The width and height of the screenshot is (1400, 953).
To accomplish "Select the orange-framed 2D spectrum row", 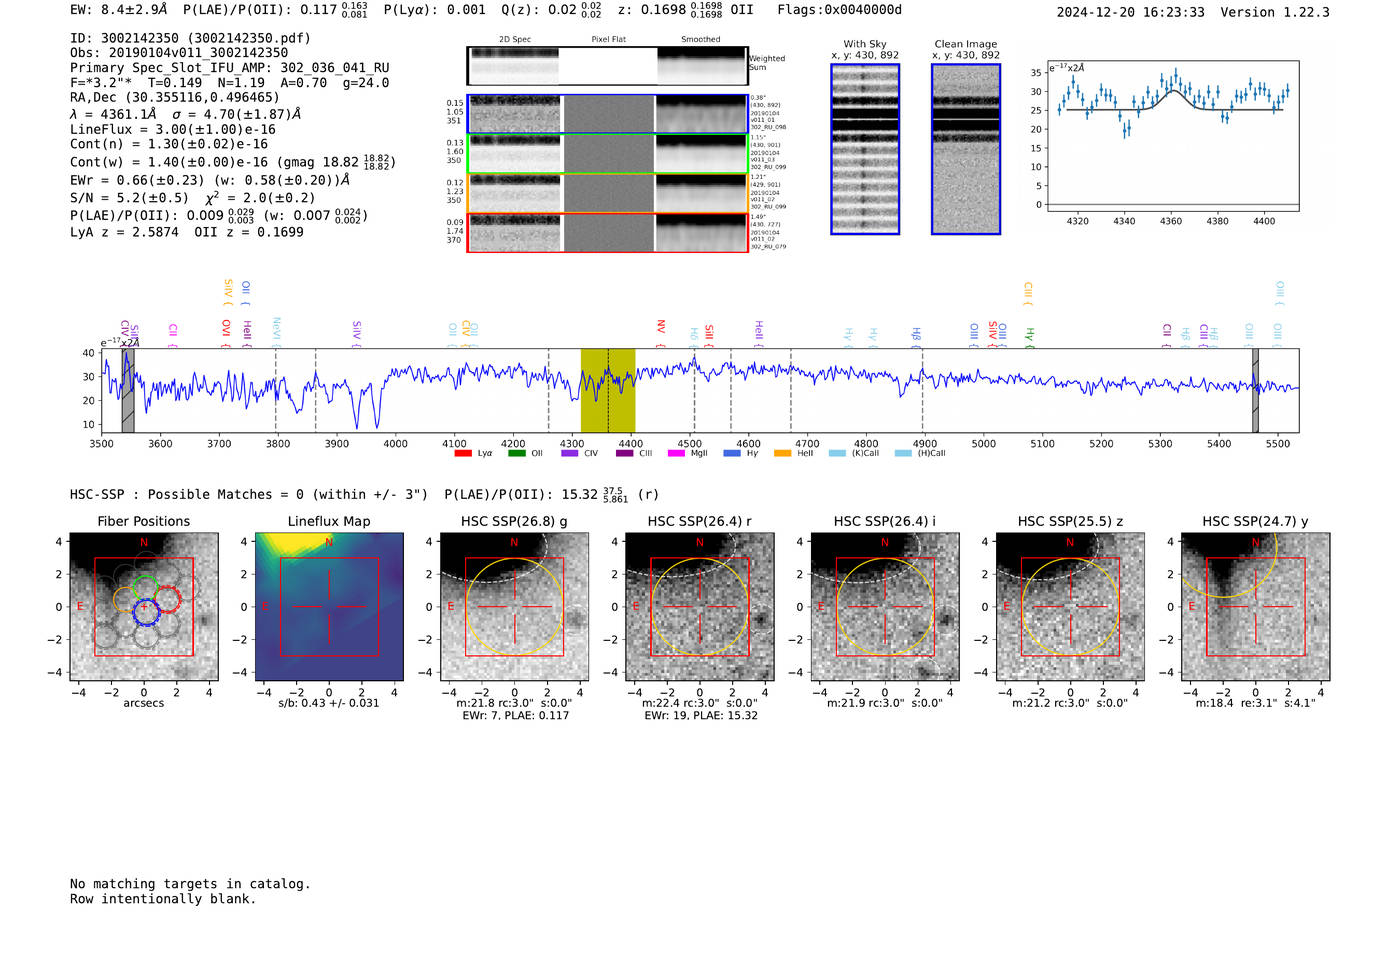I will click(608, 193).
